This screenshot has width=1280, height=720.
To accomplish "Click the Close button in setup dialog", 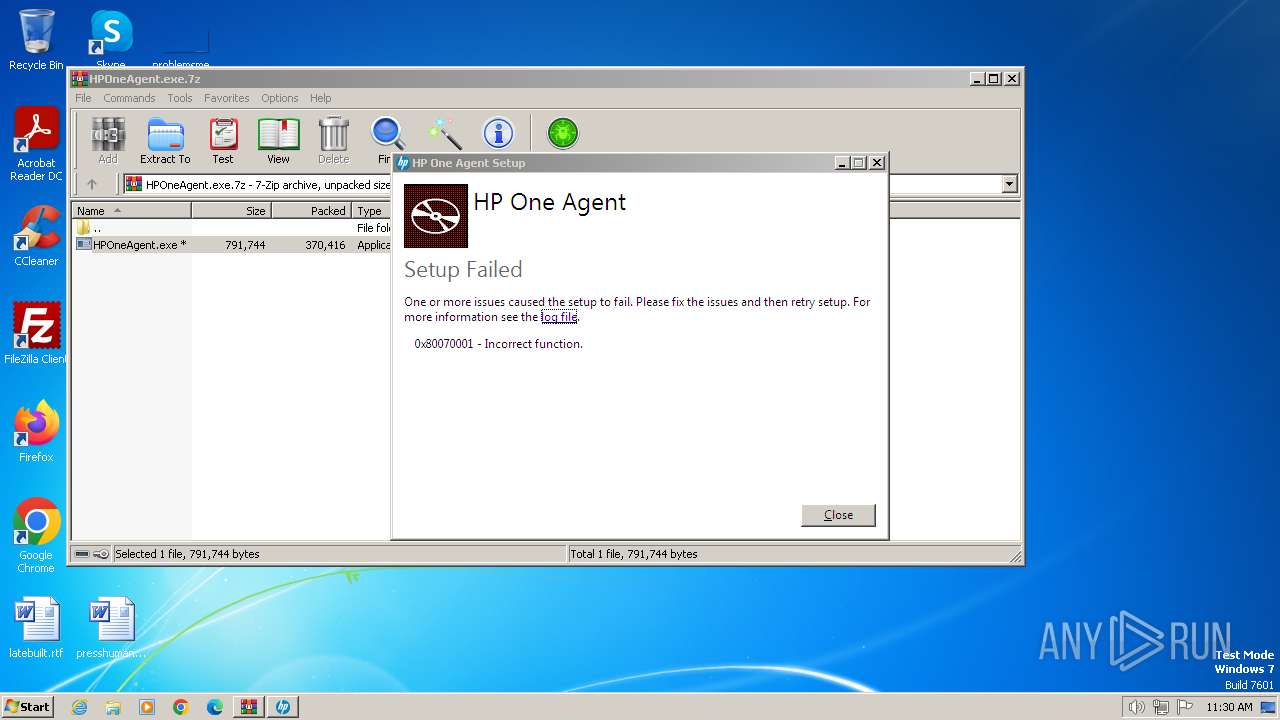I will pyautogui.click(x=838, y=515).
